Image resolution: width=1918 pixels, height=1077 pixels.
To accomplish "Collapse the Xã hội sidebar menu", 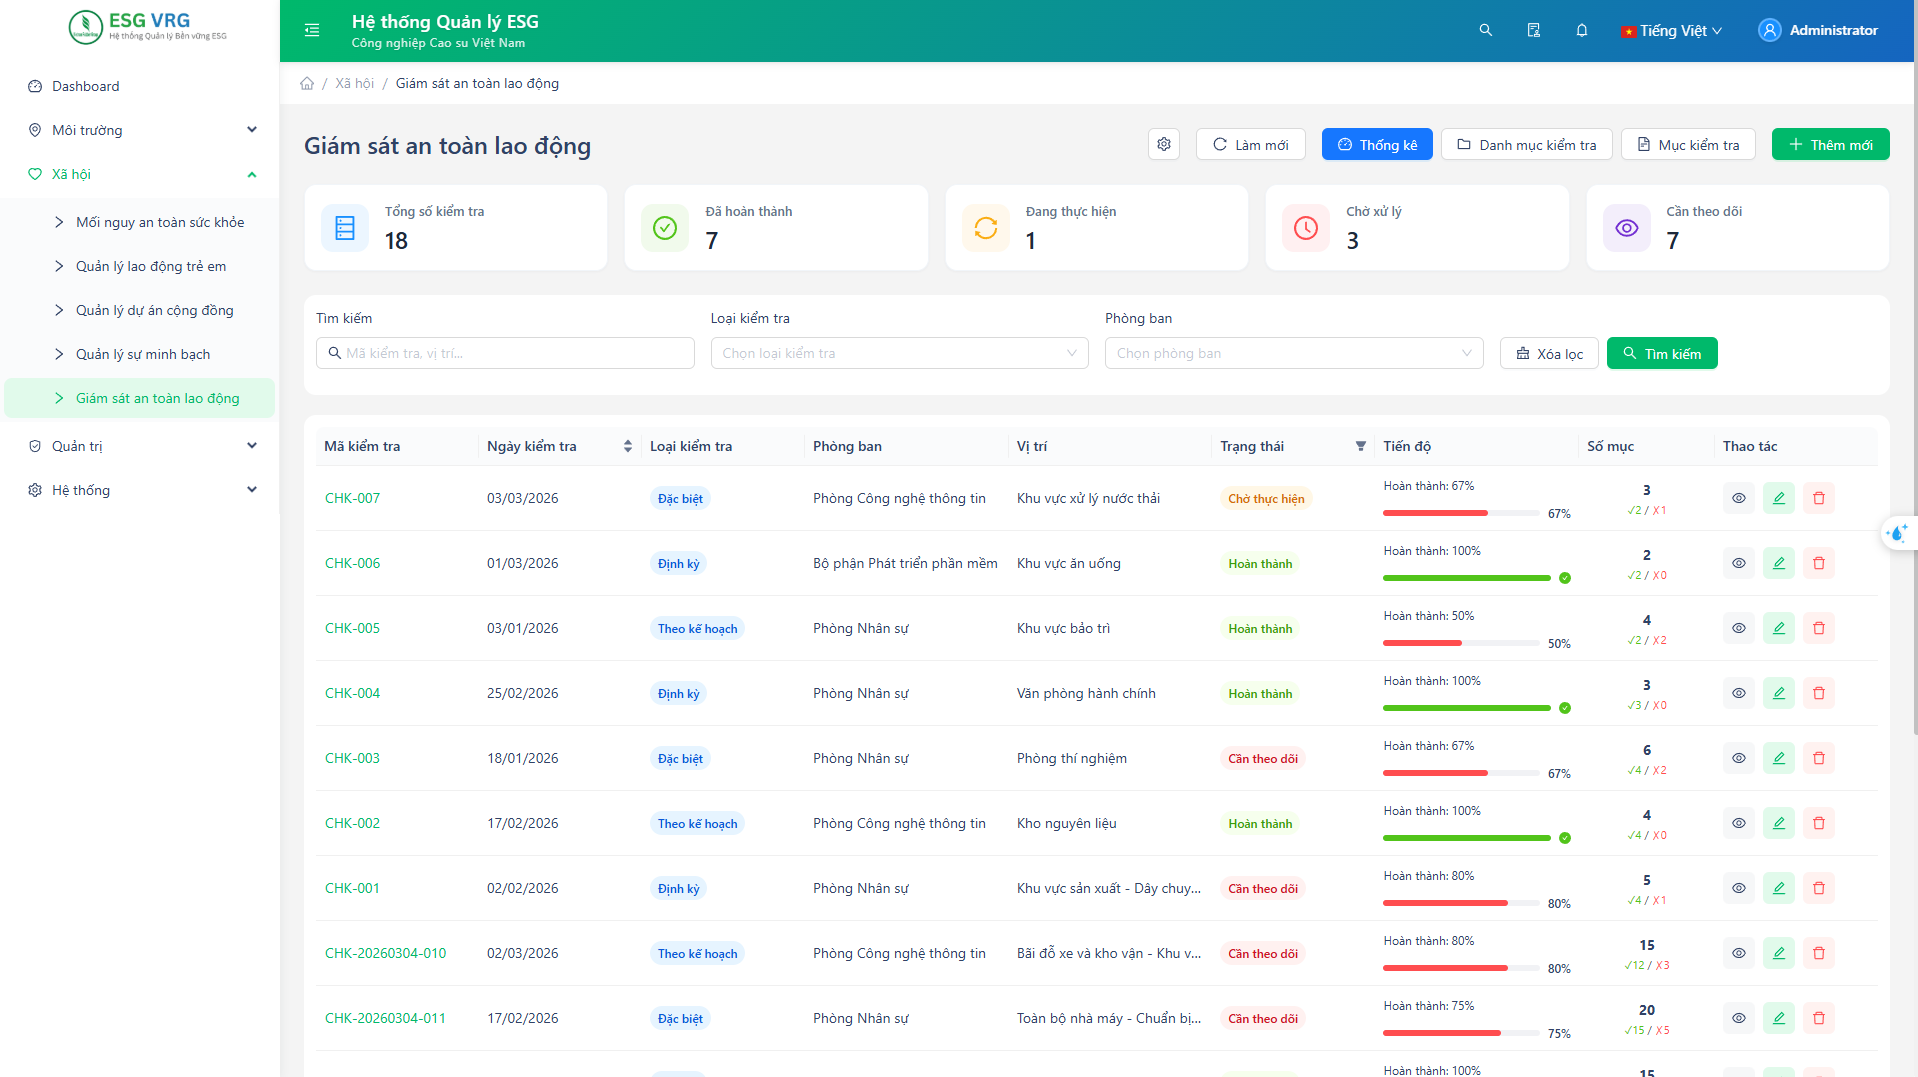I will [140, 174].
